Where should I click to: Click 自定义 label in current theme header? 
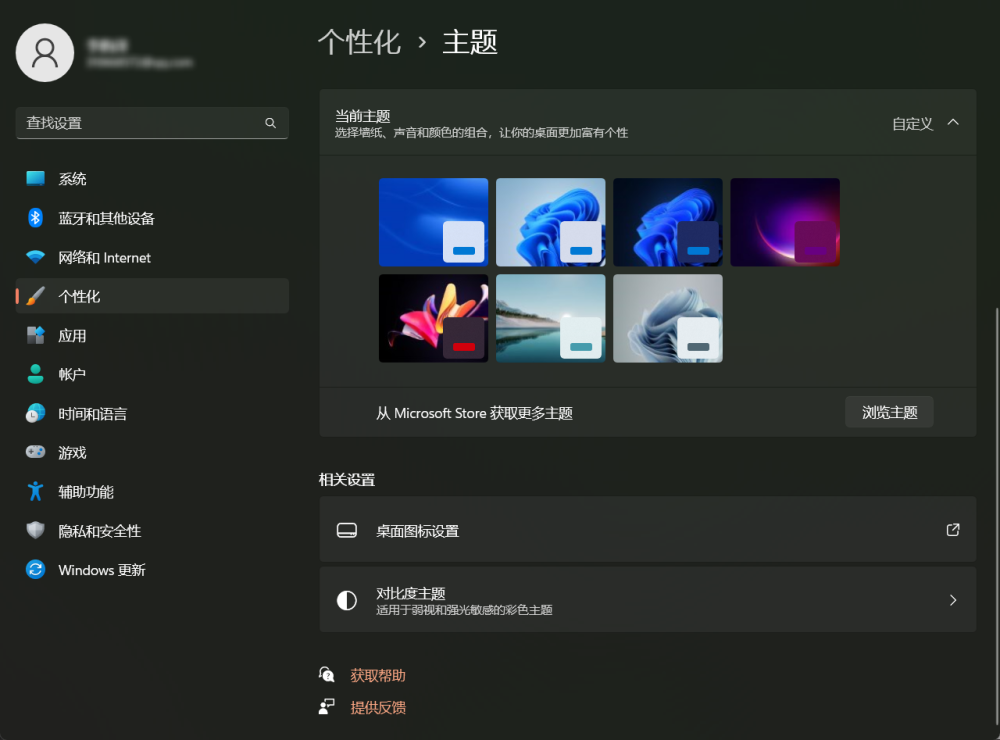[912, 124]
